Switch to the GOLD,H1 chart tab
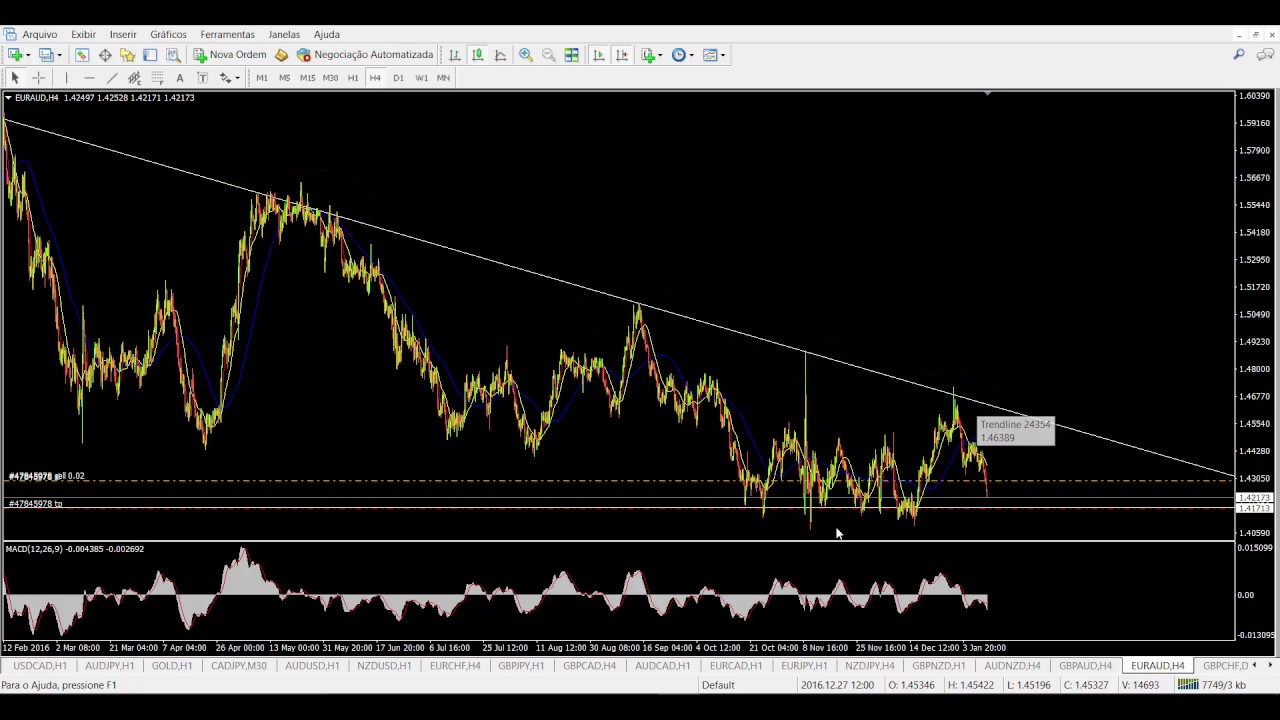The height and width of the screenshot is (720, 1280). [x=172, y=666]
